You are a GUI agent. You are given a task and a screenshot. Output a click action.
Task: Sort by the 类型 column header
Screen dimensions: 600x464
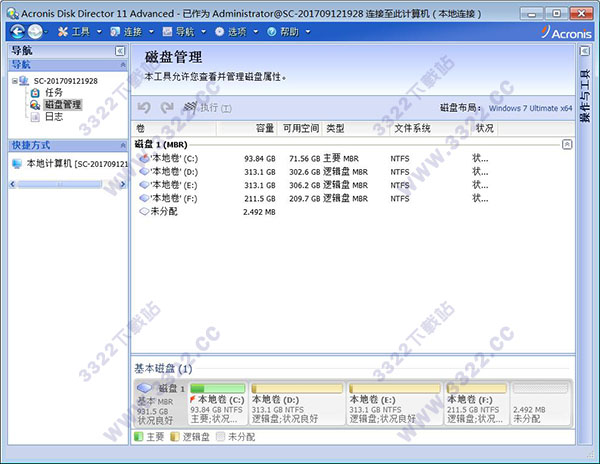pyautogui.click(x=356, y=129)
